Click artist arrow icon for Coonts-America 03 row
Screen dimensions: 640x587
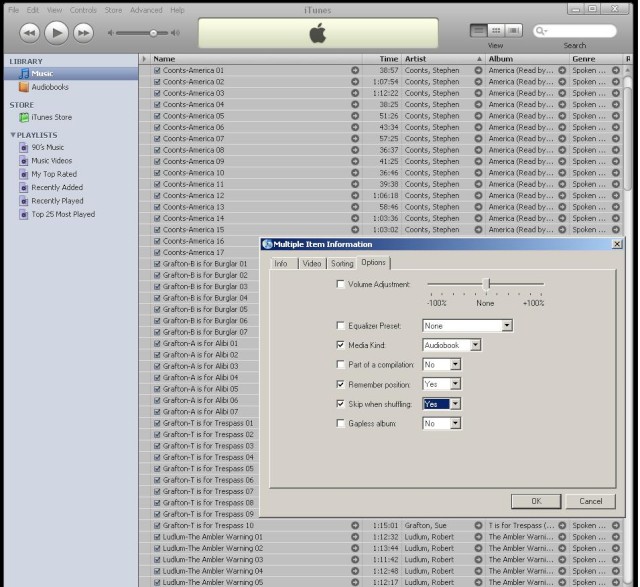coord(478,93)
